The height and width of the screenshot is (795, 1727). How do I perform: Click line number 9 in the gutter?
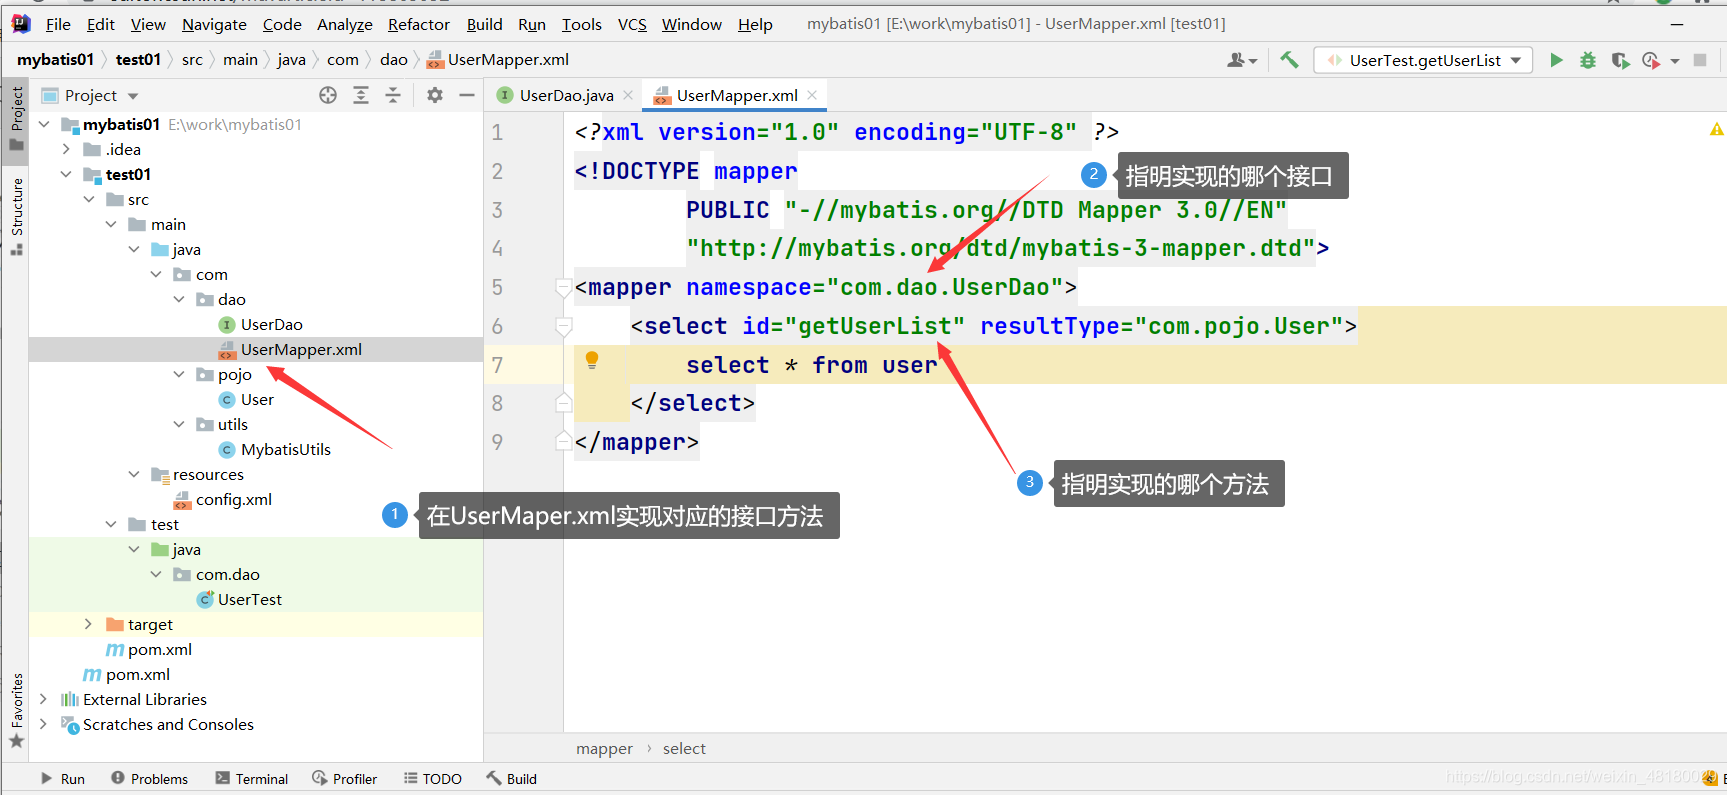(497, 442)
